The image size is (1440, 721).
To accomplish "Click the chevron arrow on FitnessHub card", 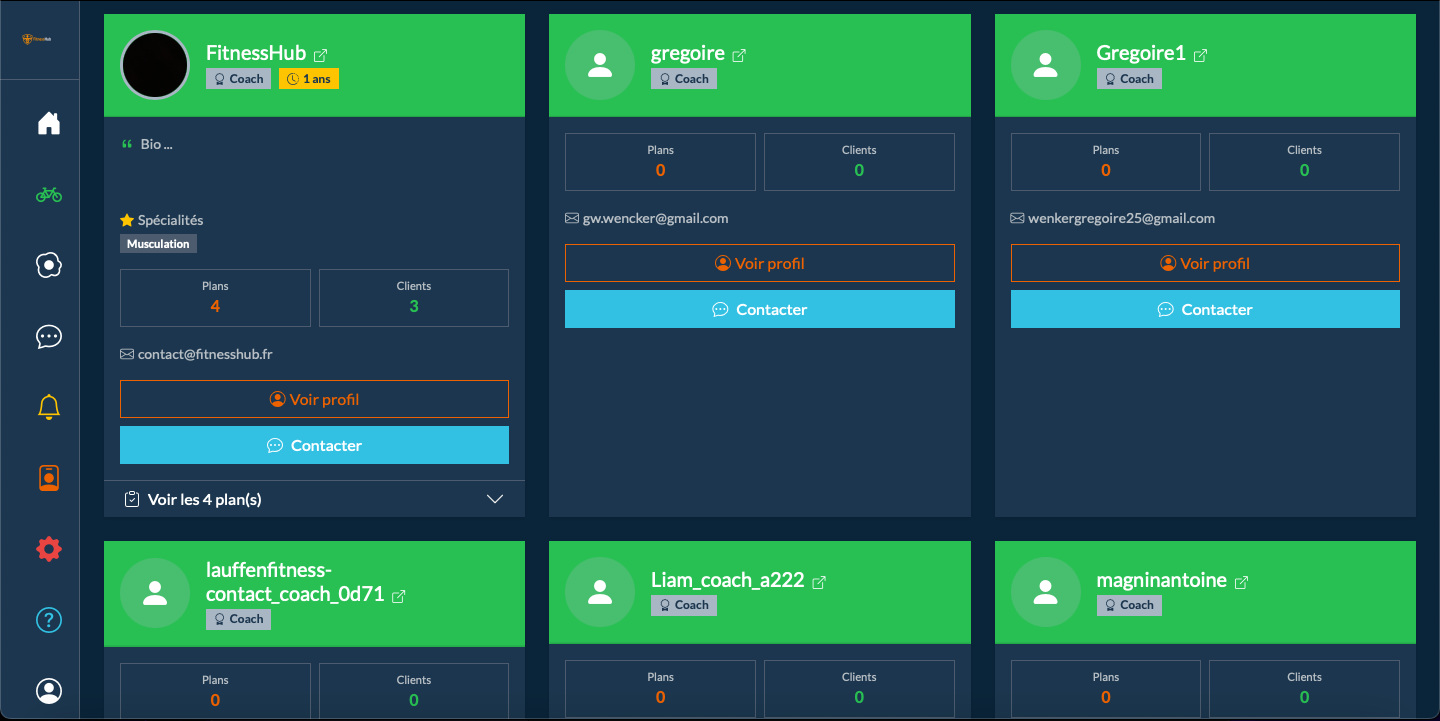I will 494,499.
